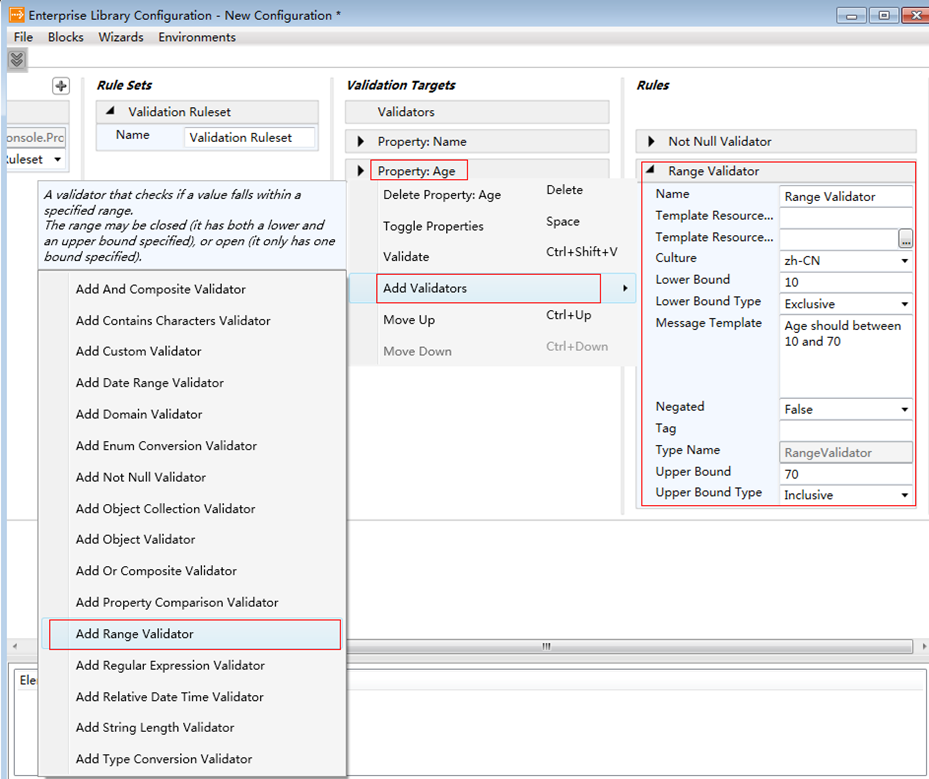Click the Tag input field

846,431
